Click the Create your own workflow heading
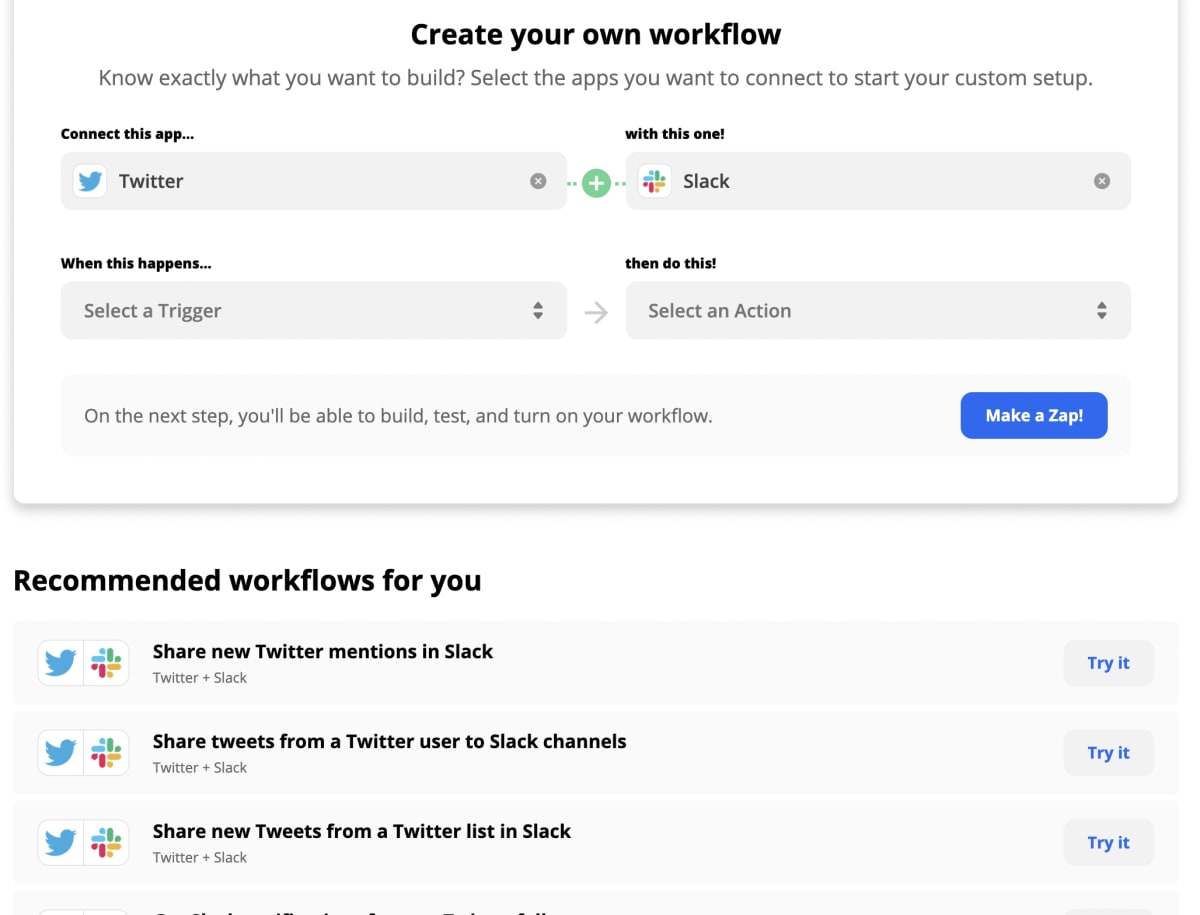 (596, 34)
